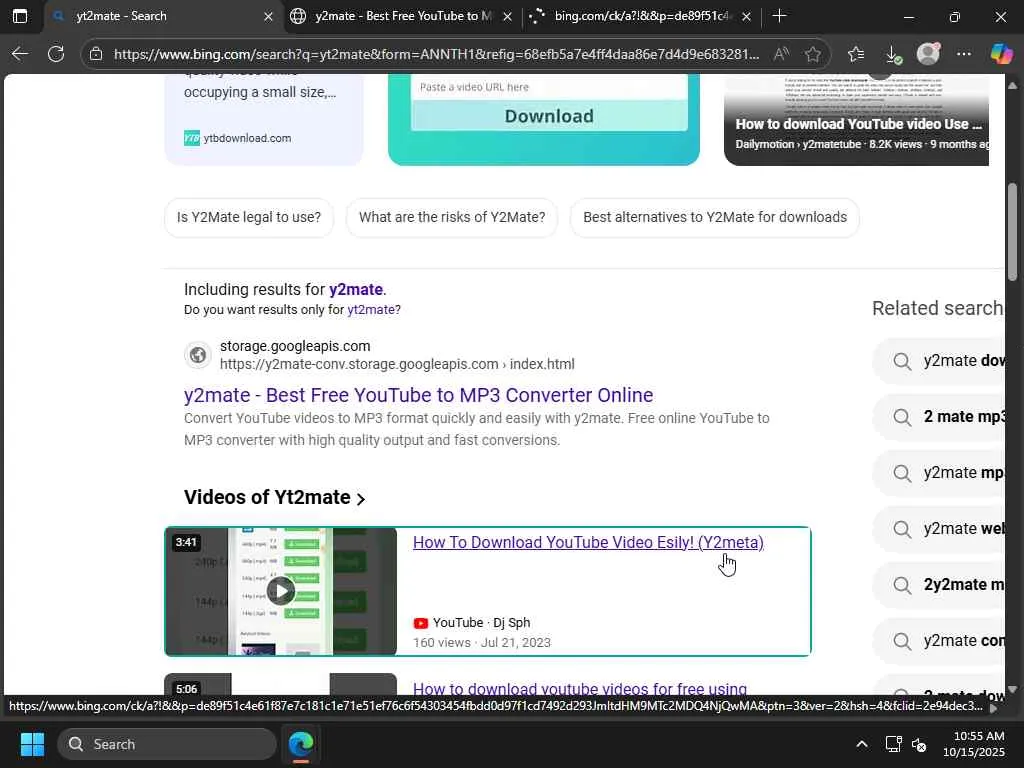Open Read aloud icon in address bar
The image size is (1024, 768).
[x=781, y=54]
